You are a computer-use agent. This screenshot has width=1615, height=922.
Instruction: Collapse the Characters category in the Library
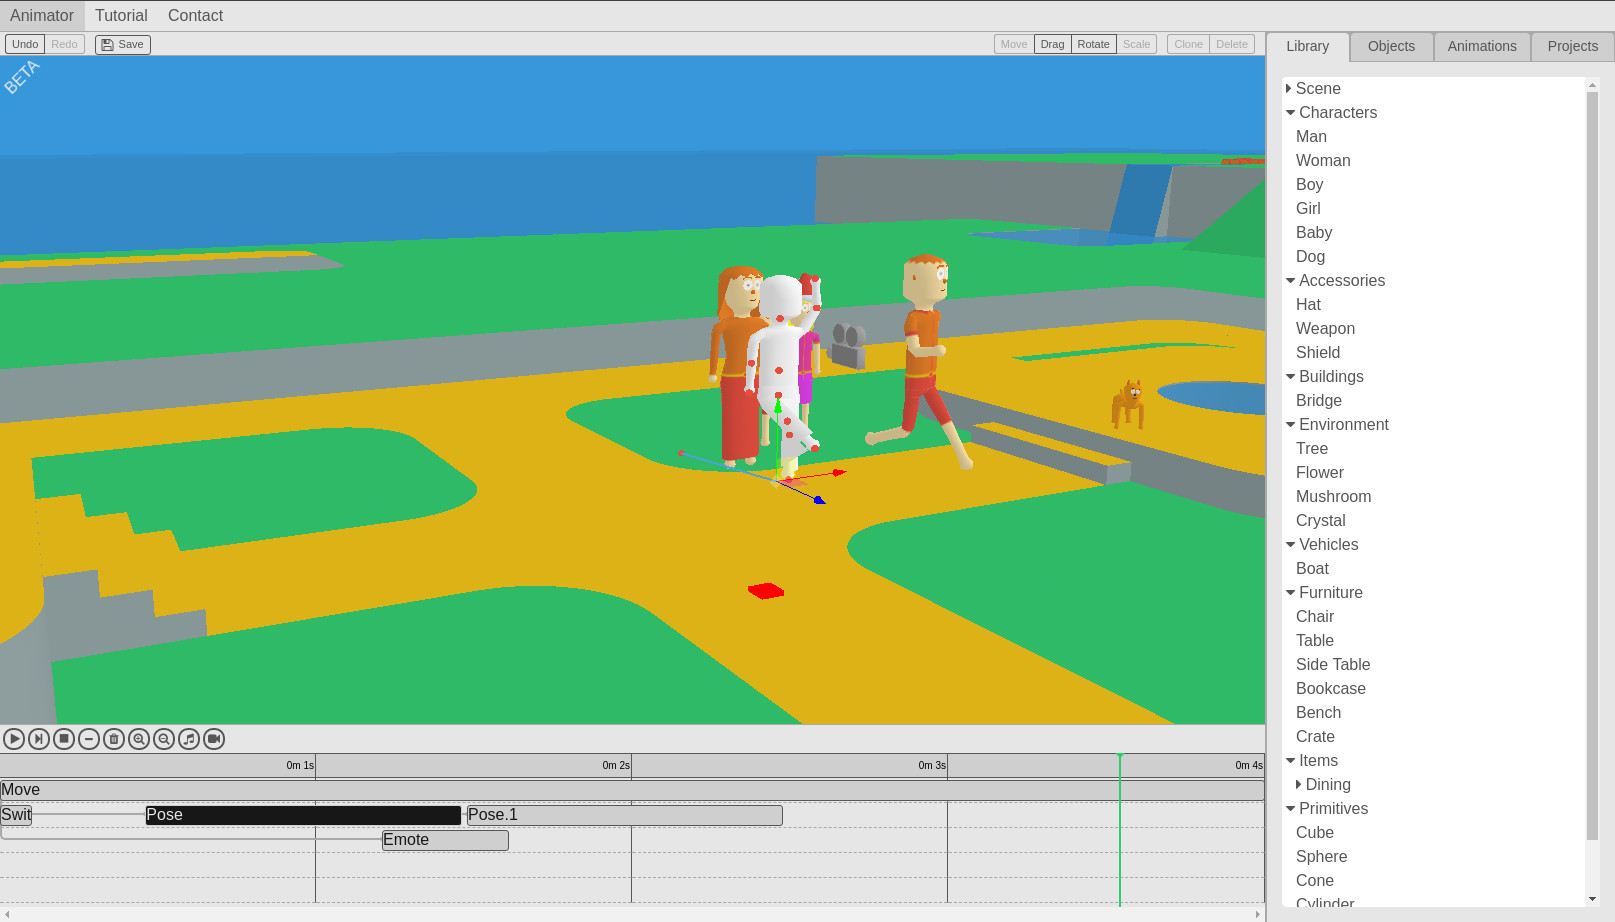click(1291, 112)
